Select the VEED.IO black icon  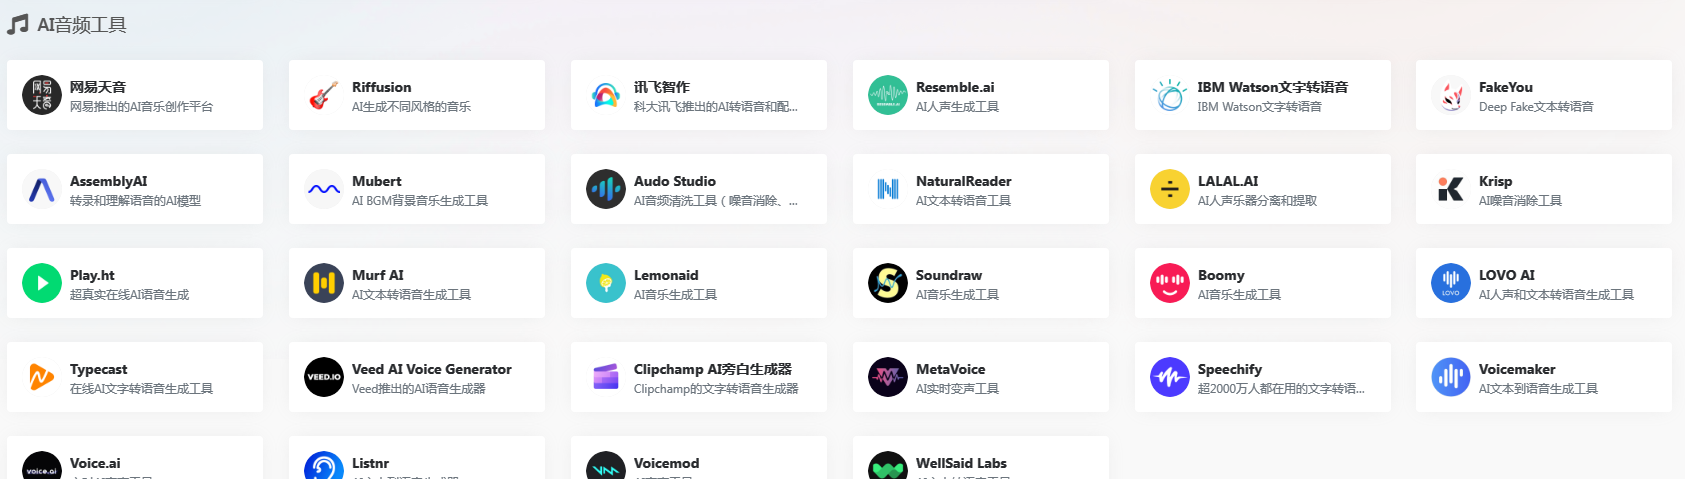click(x=324, y=377)
